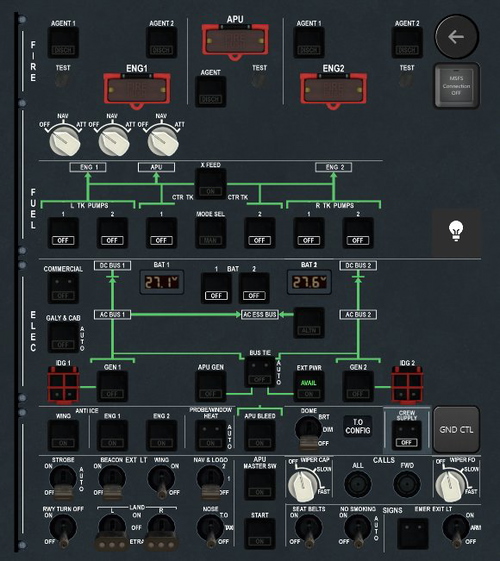Switch BAT 2 pushbutton on
The image size is (500, 561).
point(254,288)
